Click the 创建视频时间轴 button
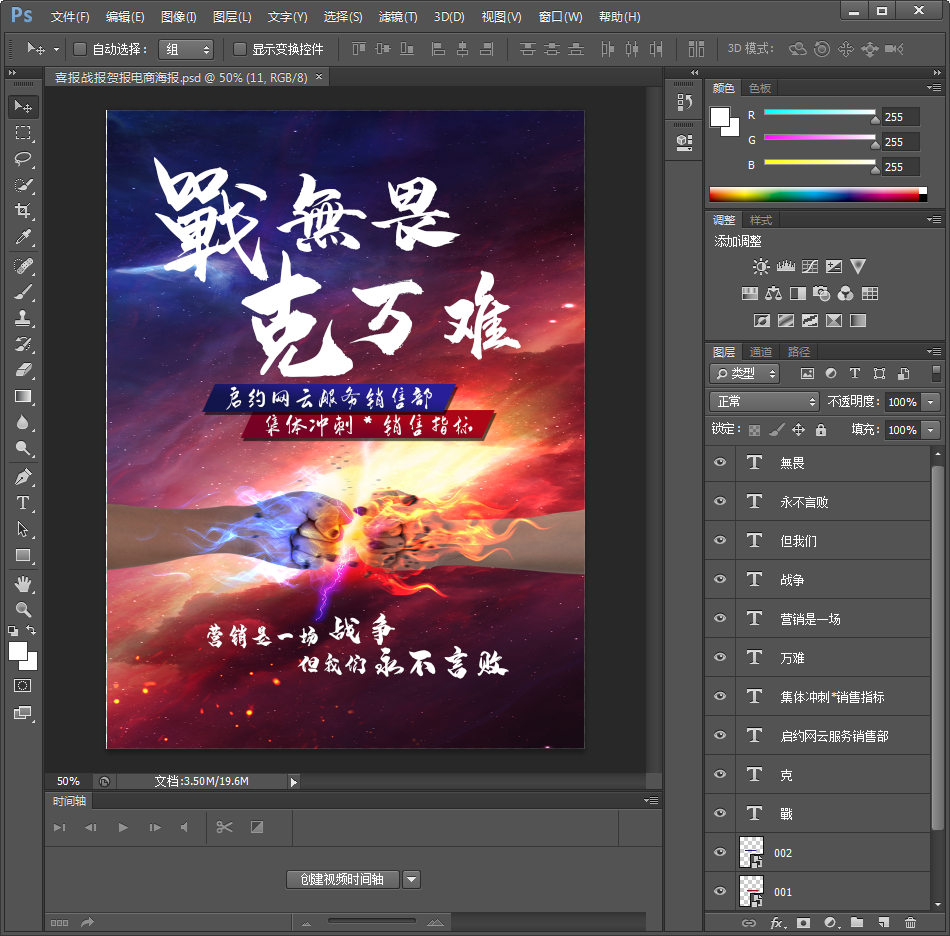Screen dimensions: 950x936 (x=342, y=879)
